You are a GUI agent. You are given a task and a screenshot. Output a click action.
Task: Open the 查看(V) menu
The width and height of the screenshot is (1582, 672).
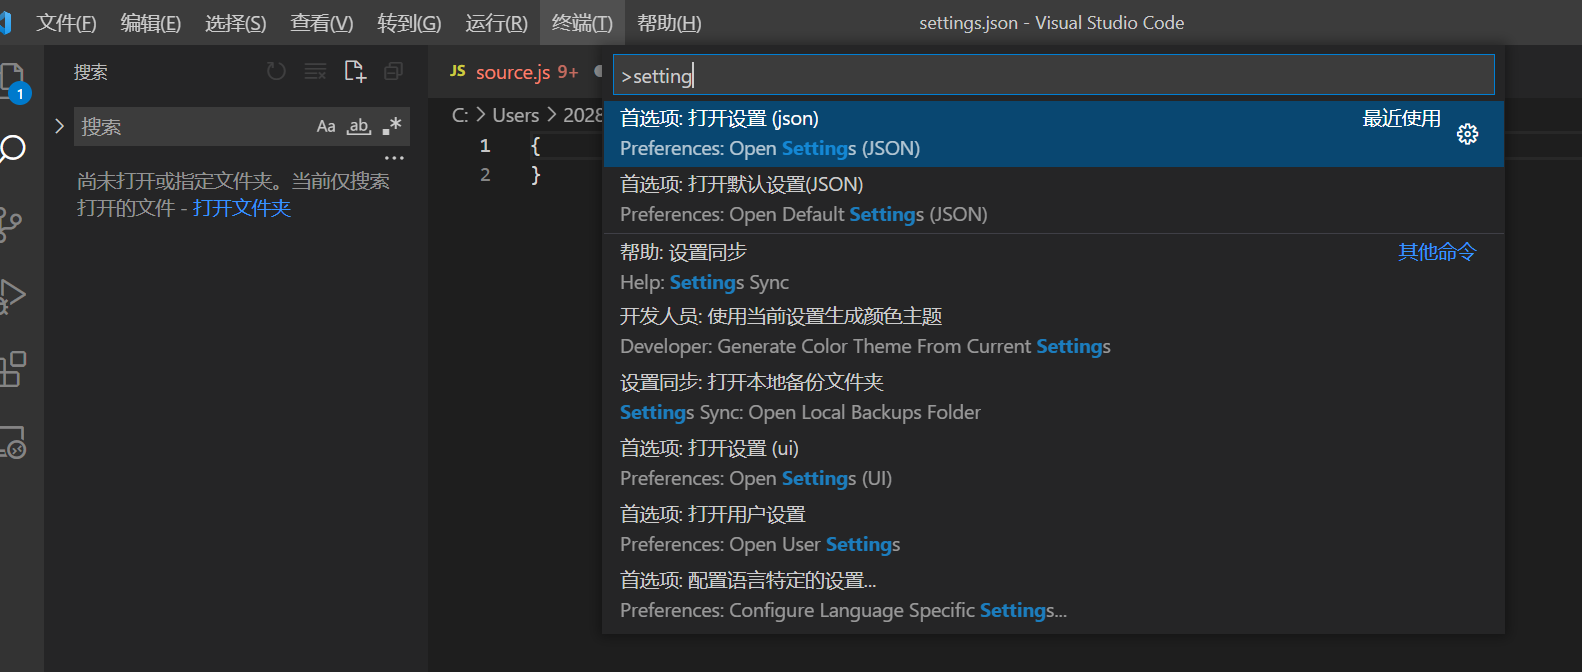(x=322, y=23)
